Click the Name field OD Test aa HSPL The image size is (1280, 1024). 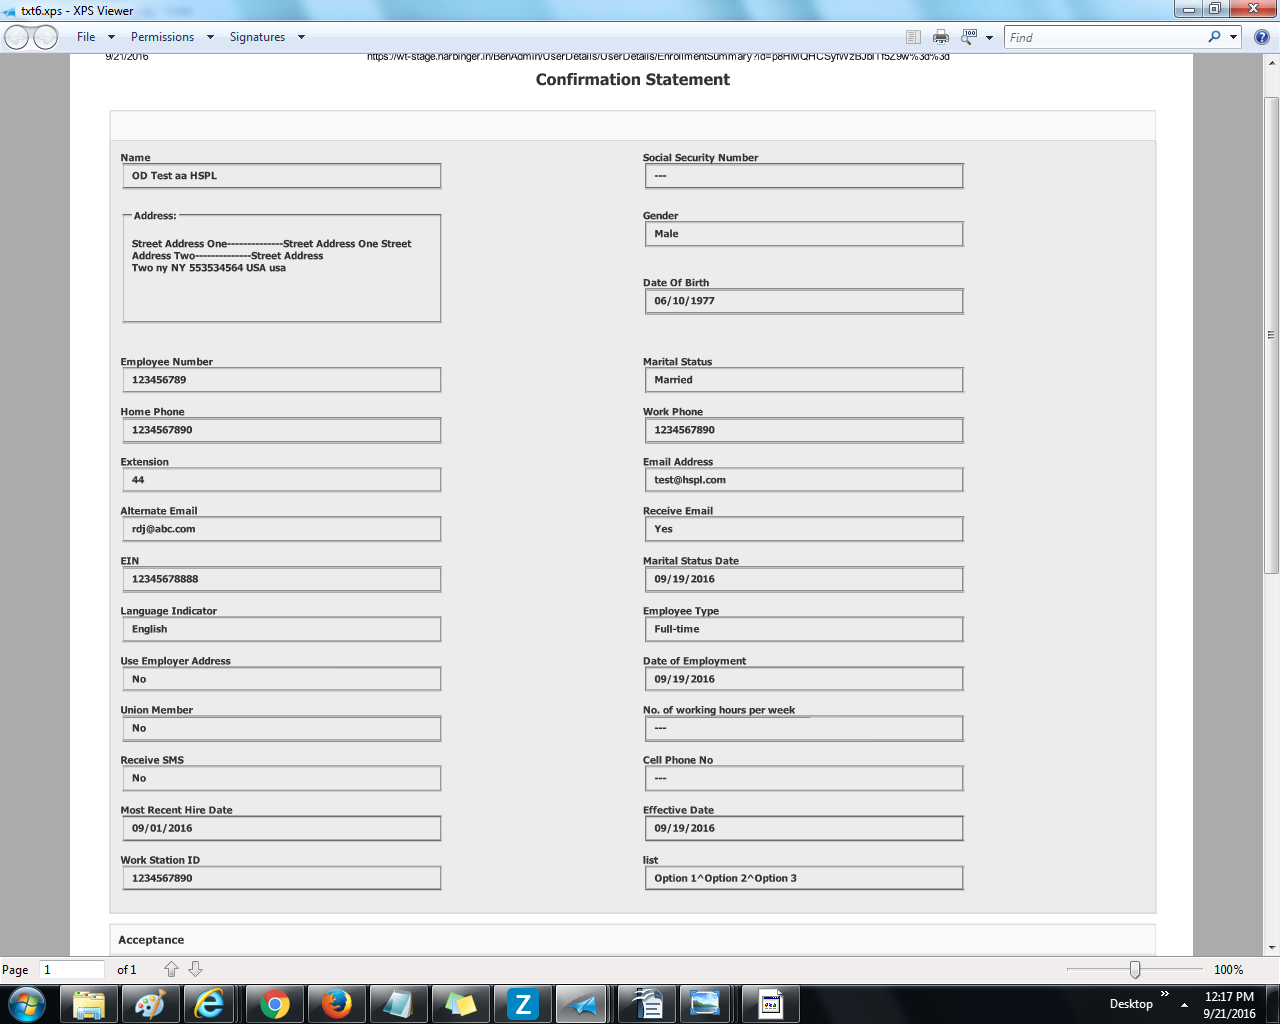coord(281,176)
